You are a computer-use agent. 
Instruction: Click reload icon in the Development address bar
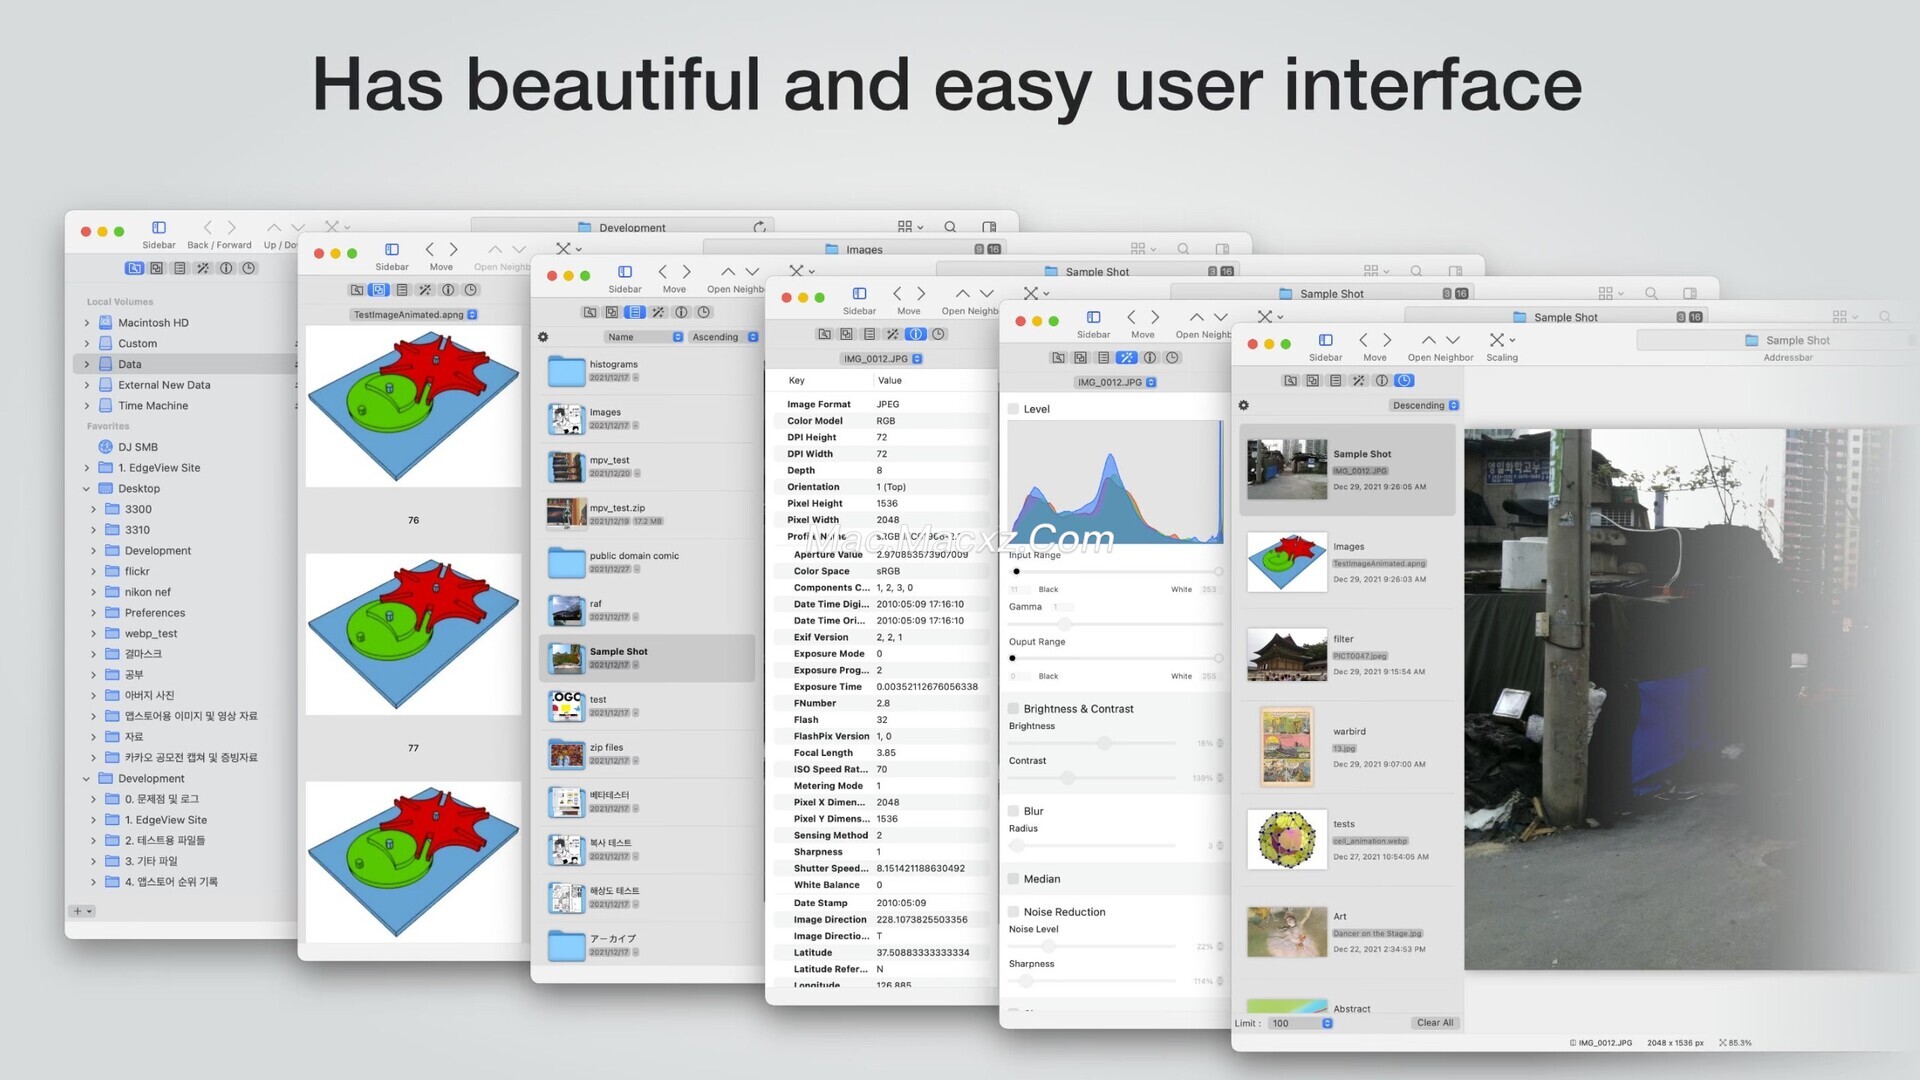tap(759, 227)
